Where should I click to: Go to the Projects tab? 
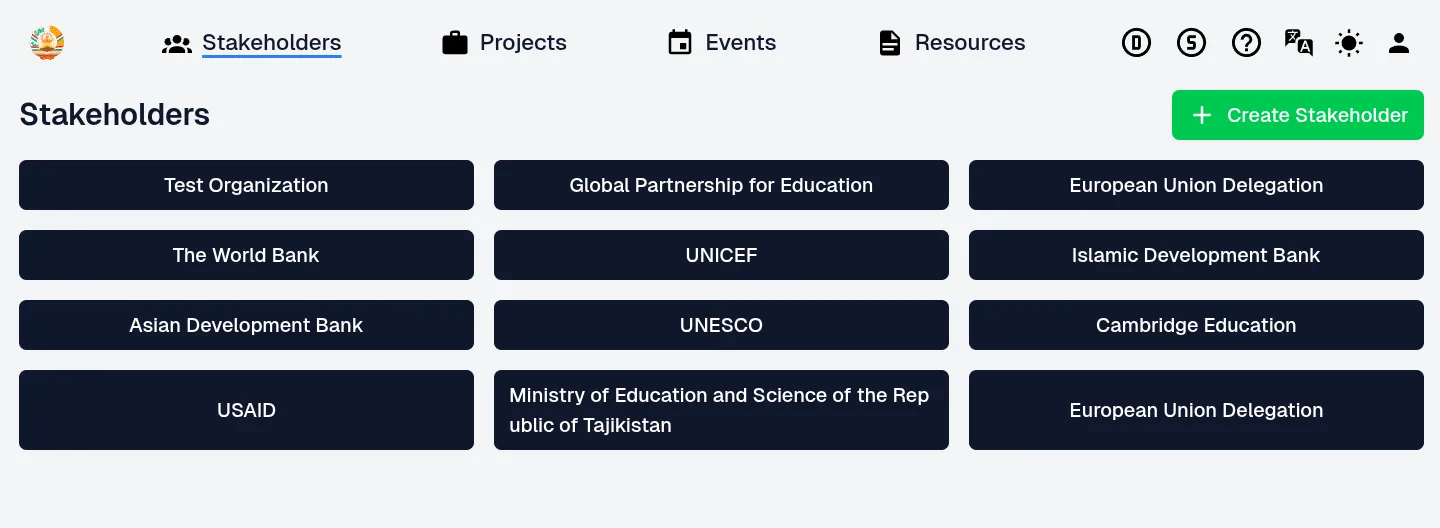pos(504,43)
